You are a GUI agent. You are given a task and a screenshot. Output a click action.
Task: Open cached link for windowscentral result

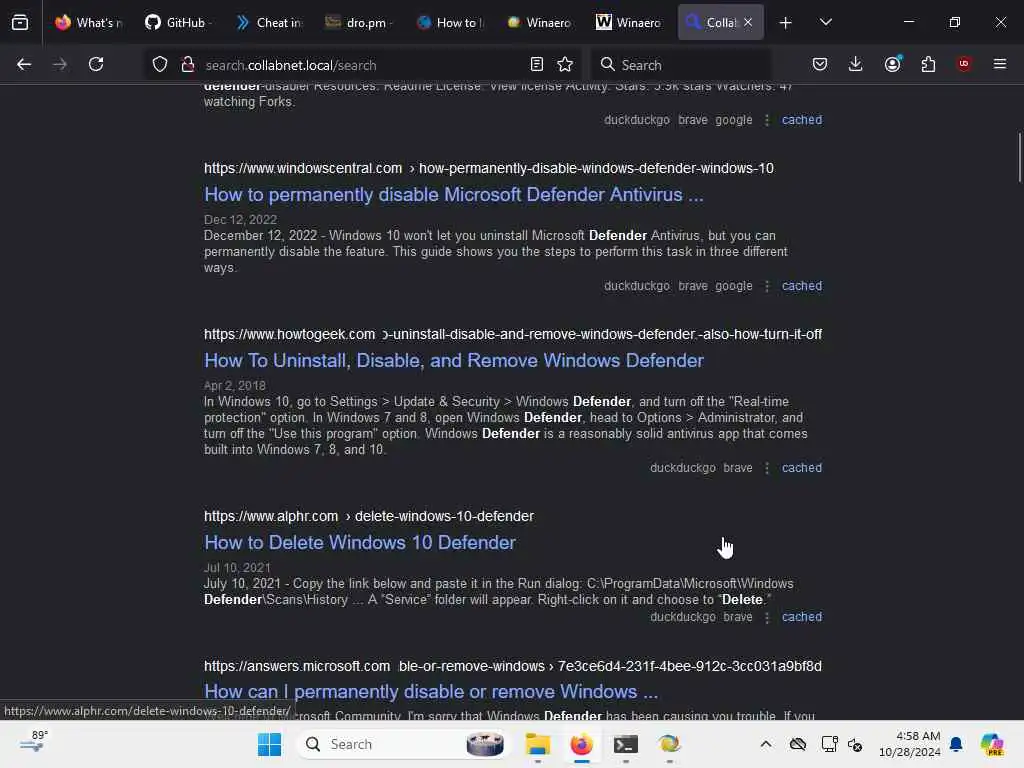click(802, 286)
